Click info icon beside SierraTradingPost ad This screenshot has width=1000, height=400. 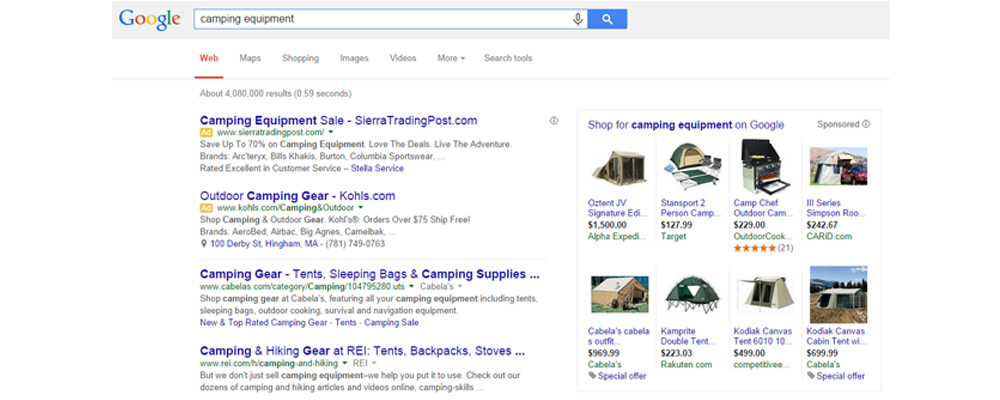pyautogui.click(x=554, y=121)
